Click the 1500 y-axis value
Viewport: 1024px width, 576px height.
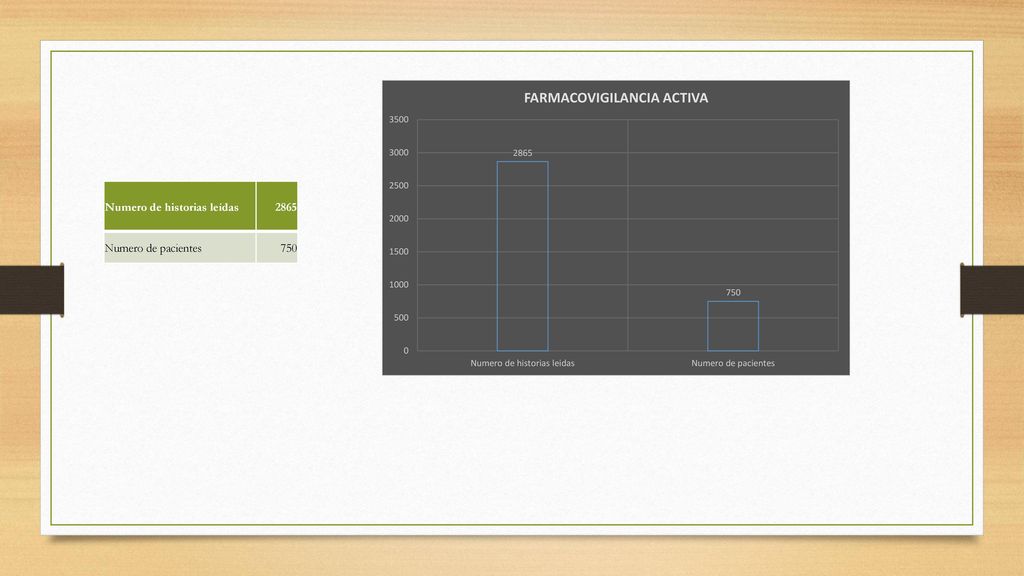click(399, 251)
